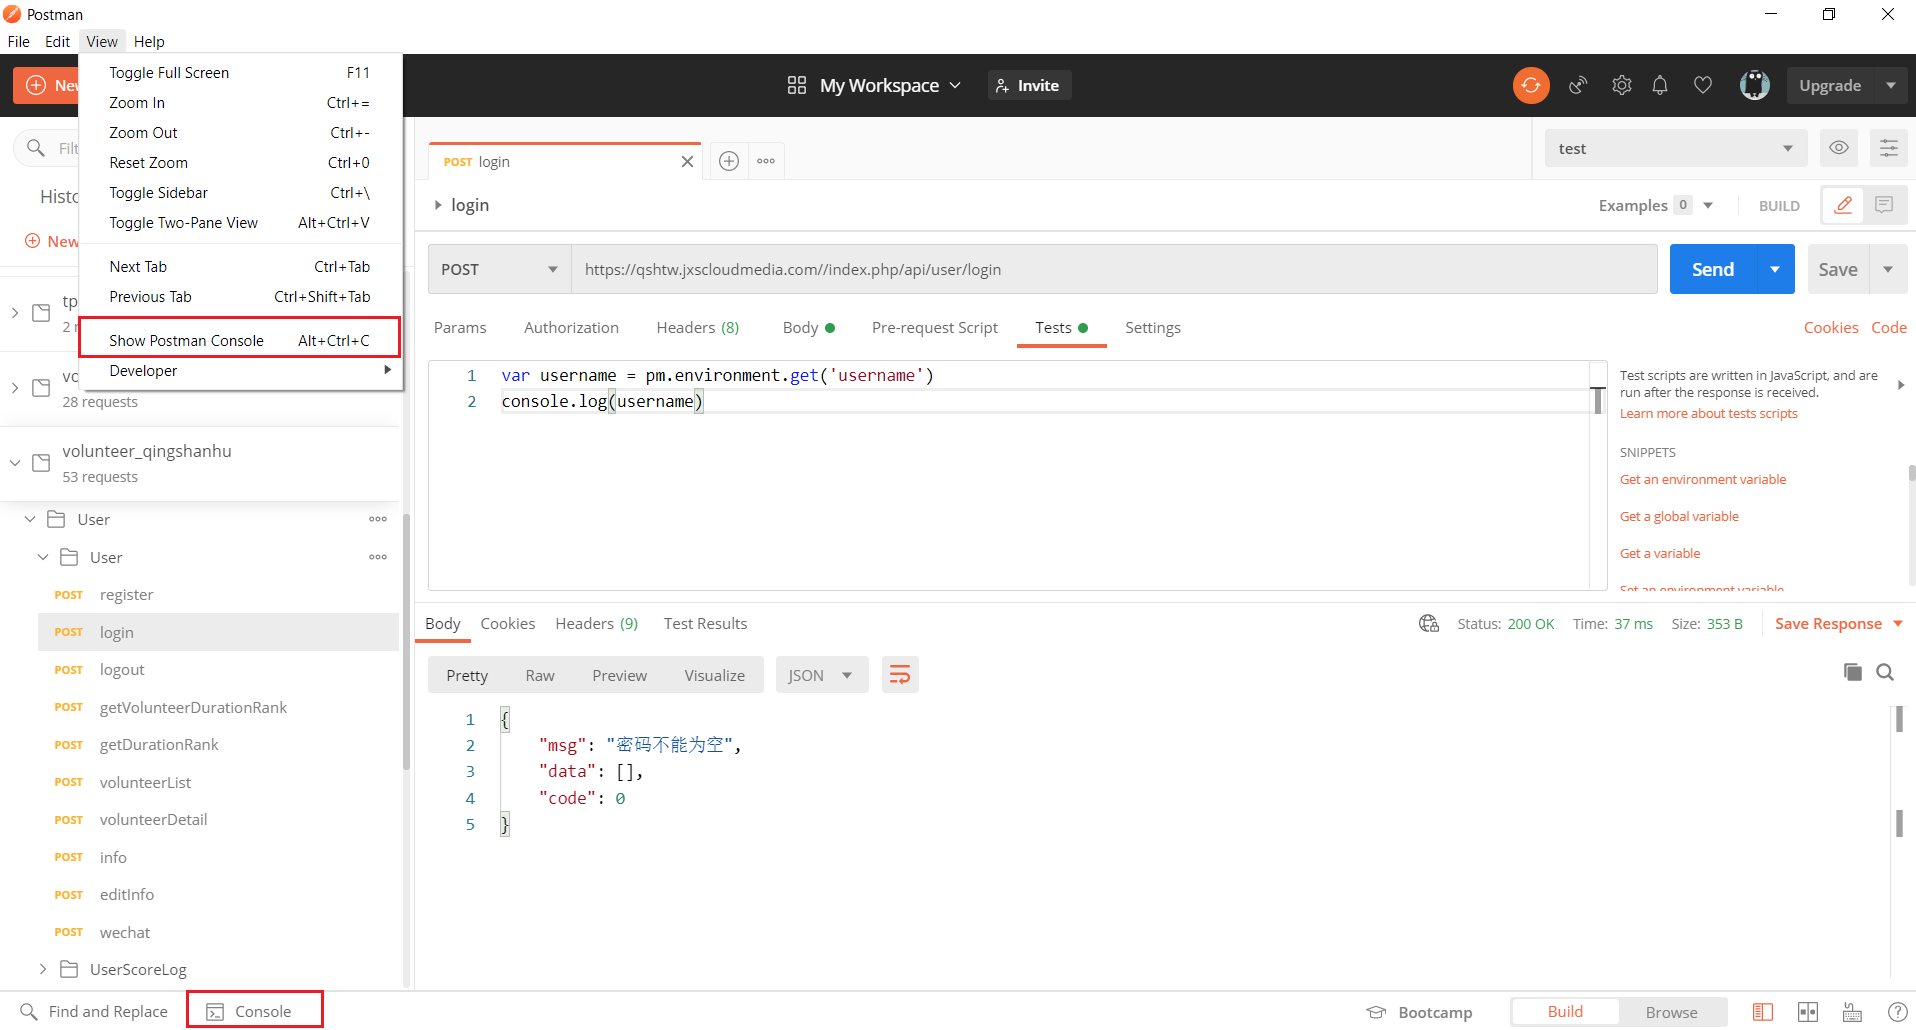The image size is (1916, 1030).
Task: Click the heart icon in header
Action: click(1702, 86)
